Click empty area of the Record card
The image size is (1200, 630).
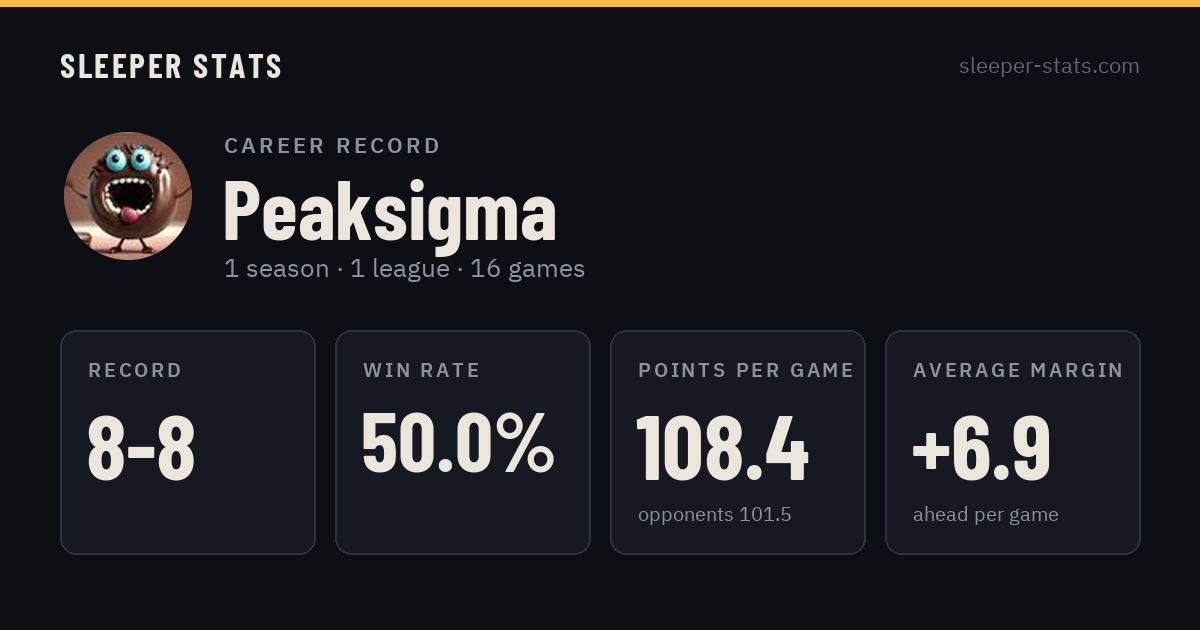pos(188,520)
